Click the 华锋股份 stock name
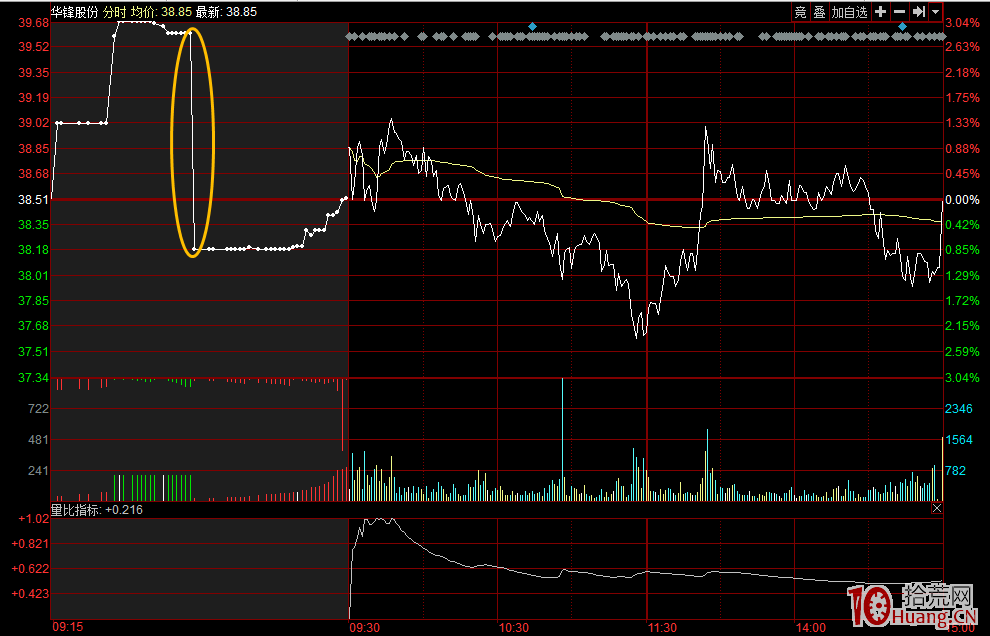 coord(75,11)
